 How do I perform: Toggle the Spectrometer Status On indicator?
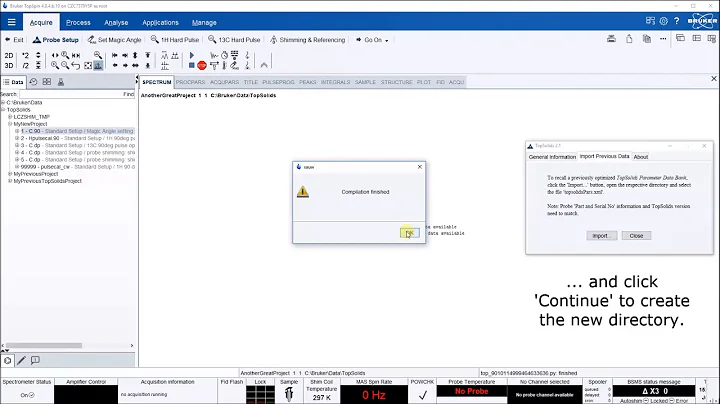pyautogui.click(x=27, y=395)
